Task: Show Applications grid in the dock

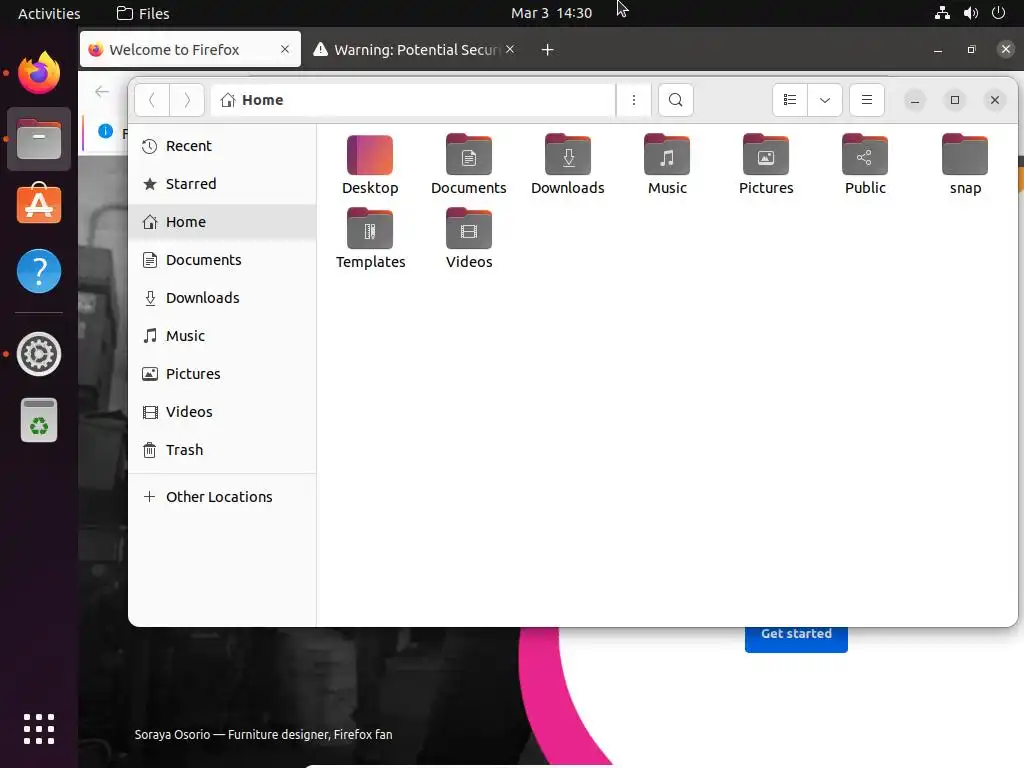Action: (x=39, y=729)
